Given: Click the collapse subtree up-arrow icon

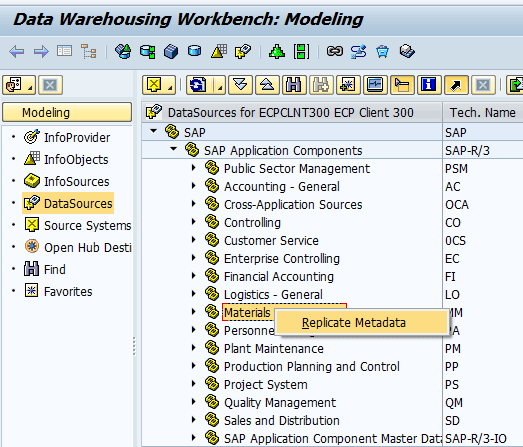Looking at the screenshot, I should (267, 85).
